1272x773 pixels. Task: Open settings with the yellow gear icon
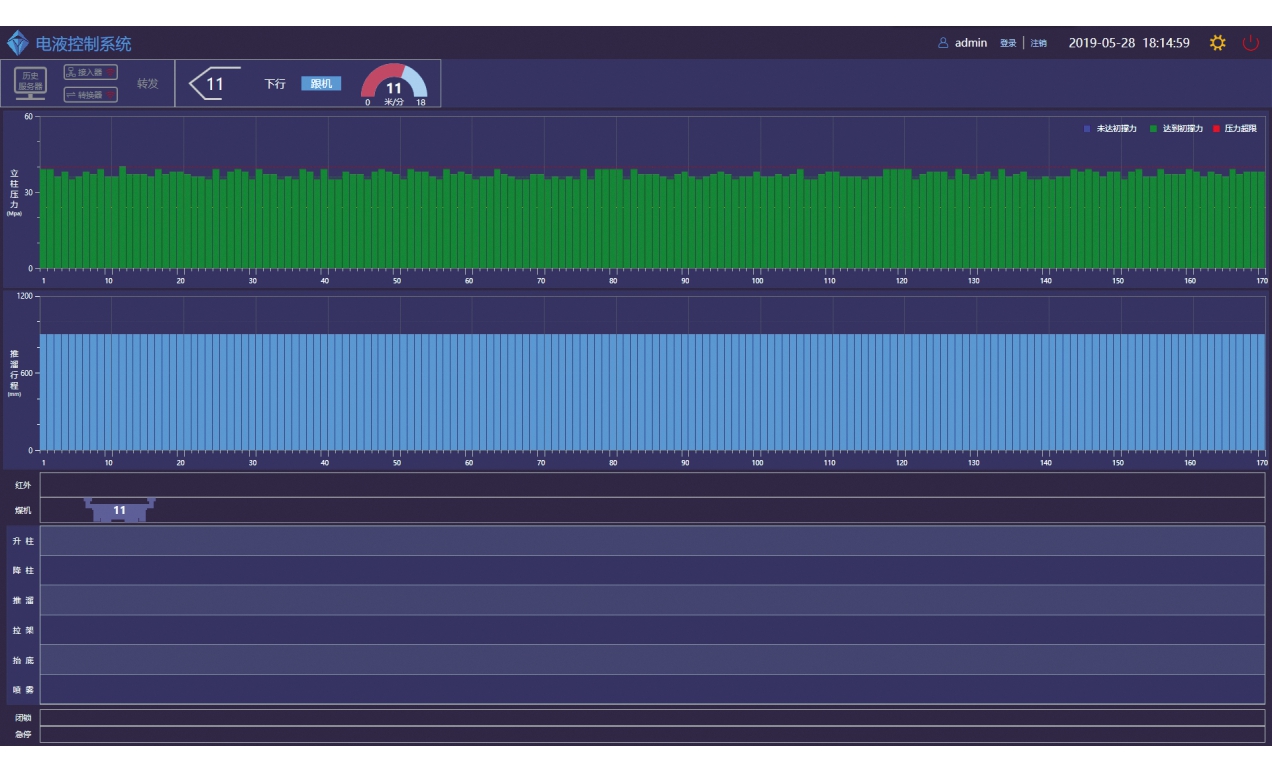pyautogui.click(x=1217, y=43)
